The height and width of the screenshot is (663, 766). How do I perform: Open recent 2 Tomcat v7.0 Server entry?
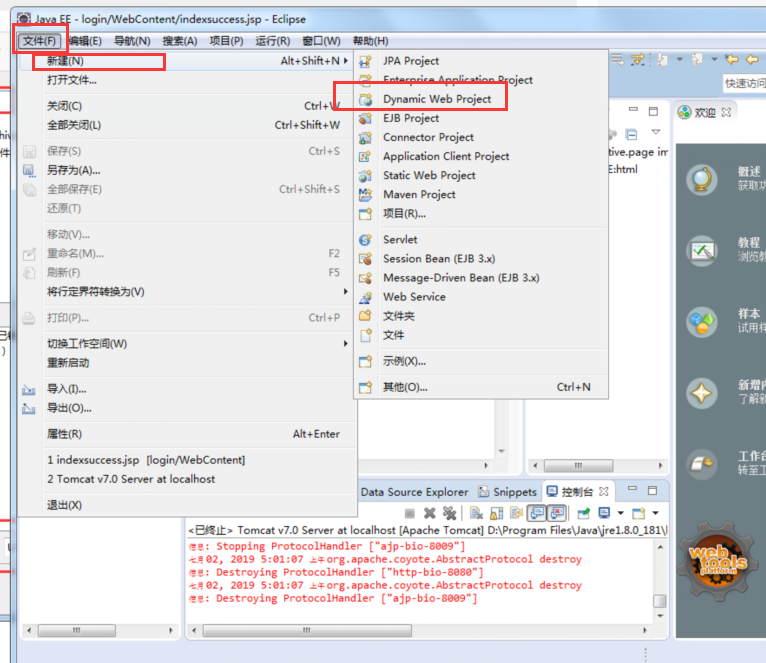[x=187, y=479]
